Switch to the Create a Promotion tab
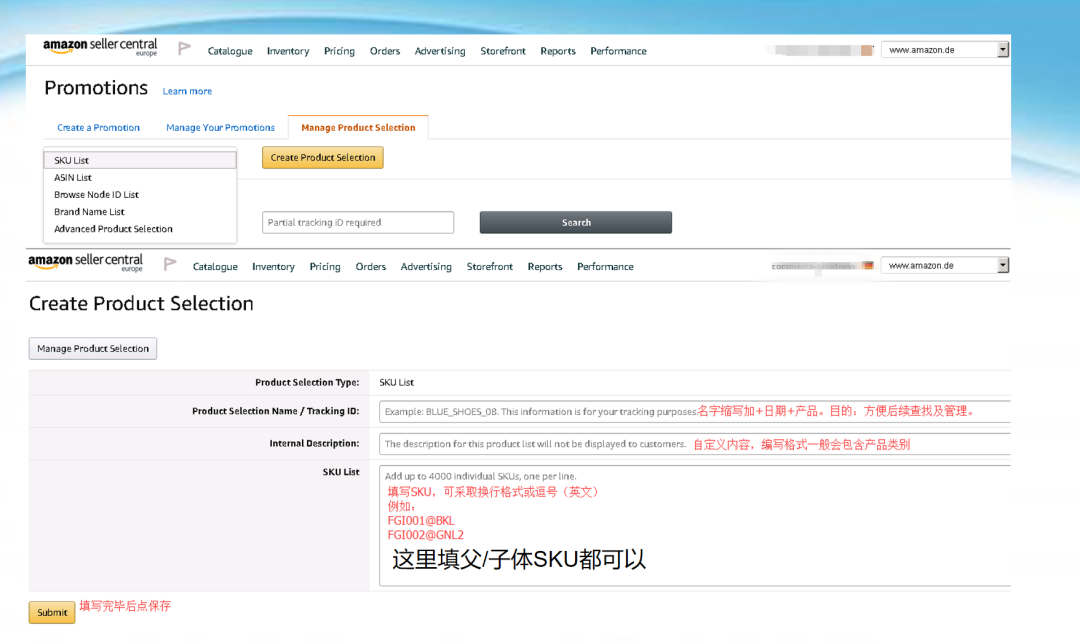Image resolution: width=1080 pixels, height=642 pixels. click(98, 128)
